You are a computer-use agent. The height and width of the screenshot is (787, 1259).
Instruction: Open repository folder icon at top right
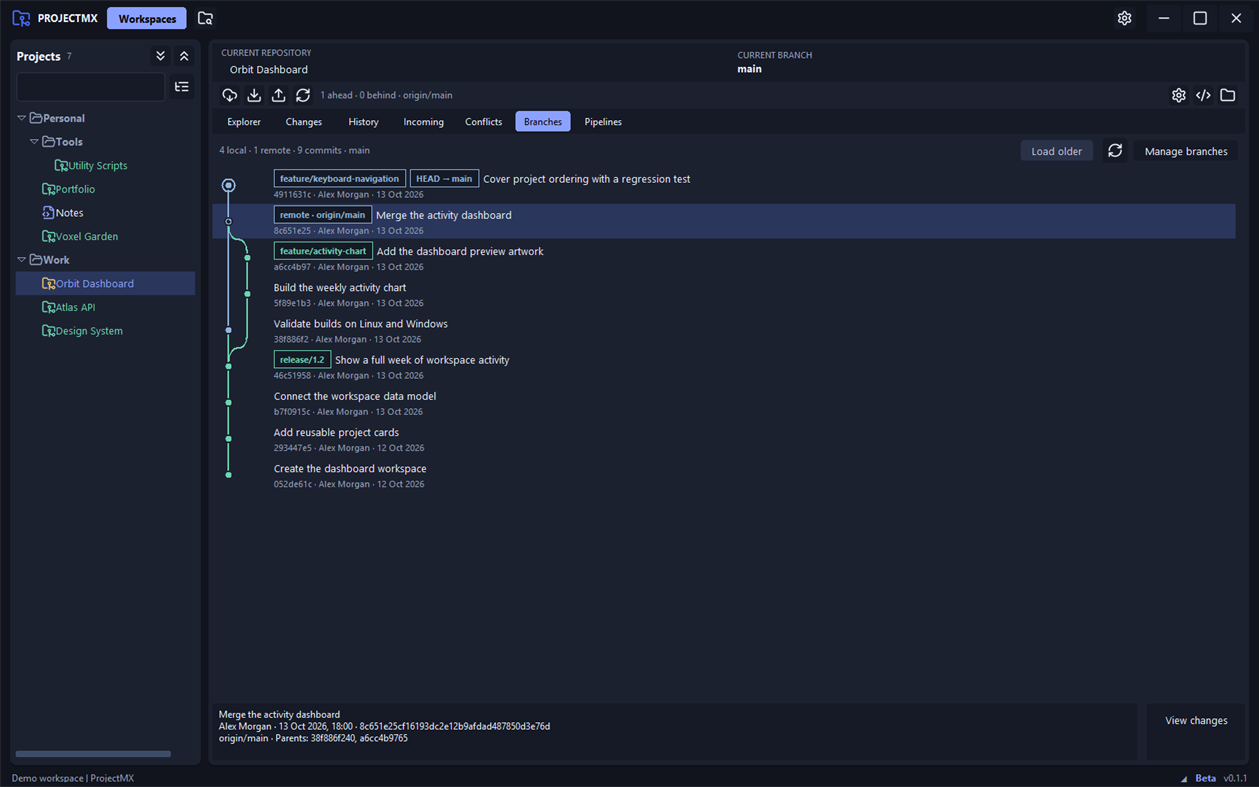[x=1228, y=95]
